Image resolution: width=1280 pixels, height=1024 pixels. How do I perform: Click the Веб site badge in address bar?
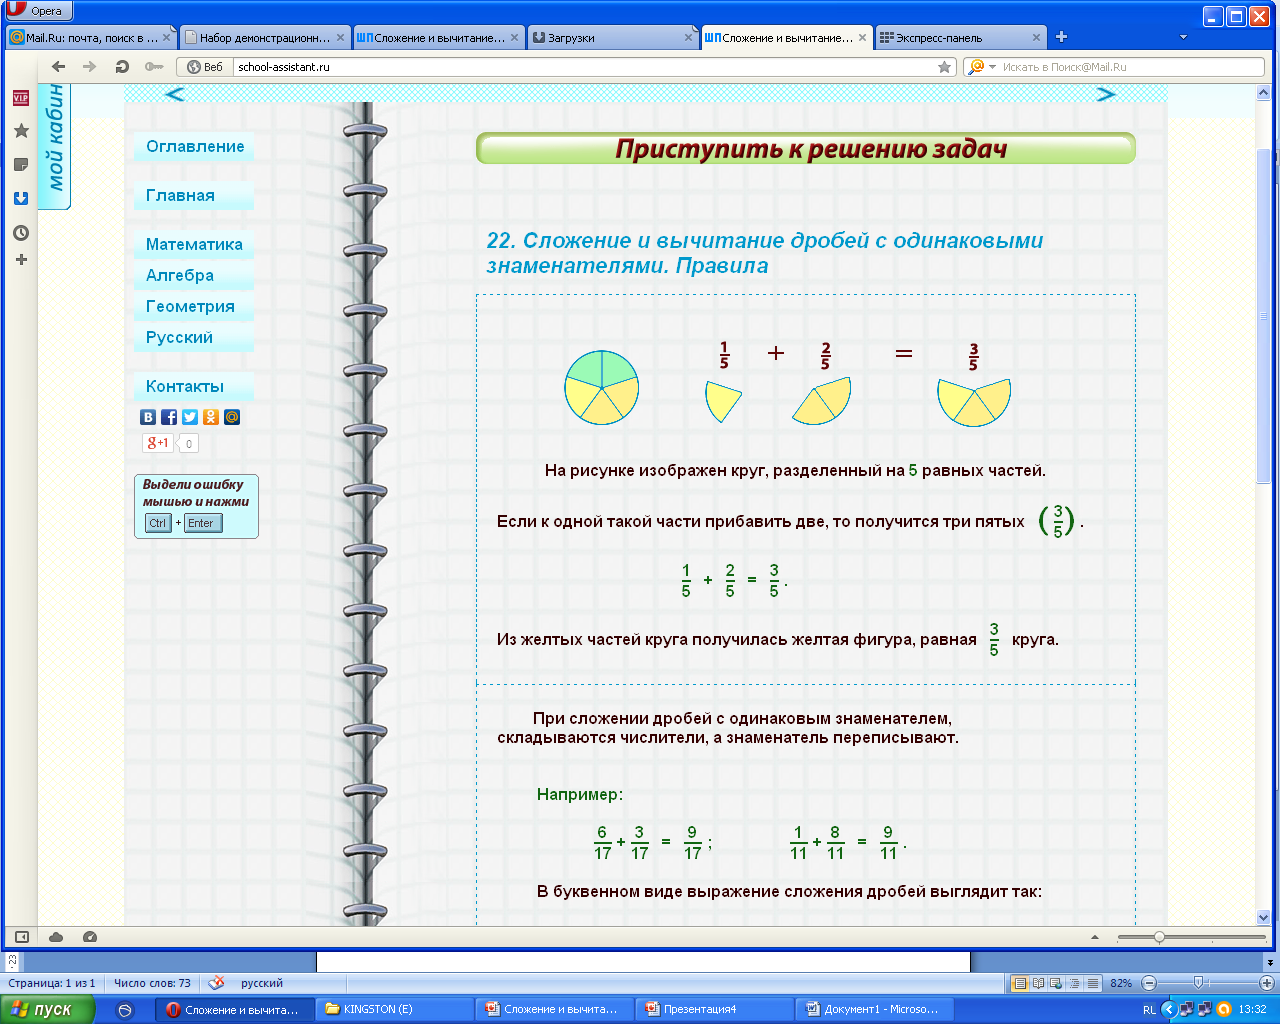(205, 67)
